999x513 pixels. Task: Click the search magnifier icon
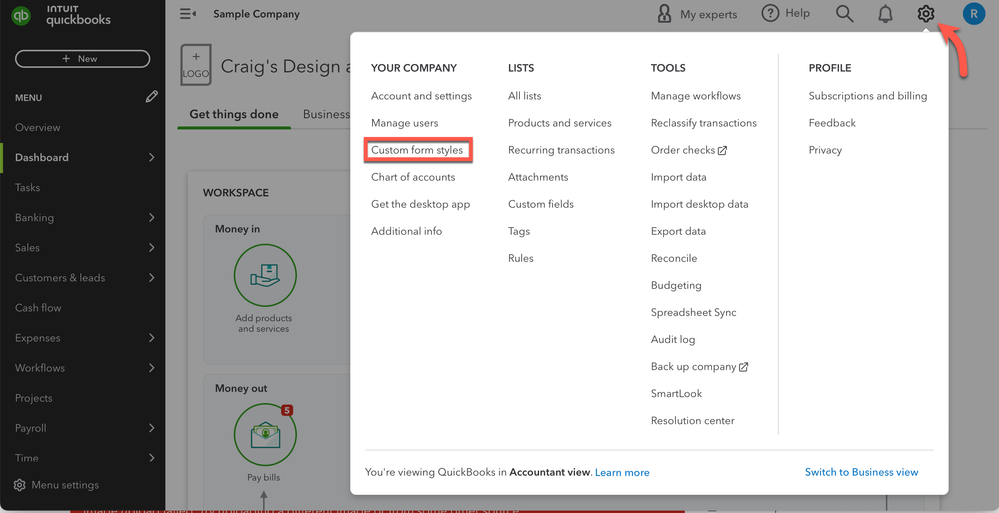(x=845, y=14)
